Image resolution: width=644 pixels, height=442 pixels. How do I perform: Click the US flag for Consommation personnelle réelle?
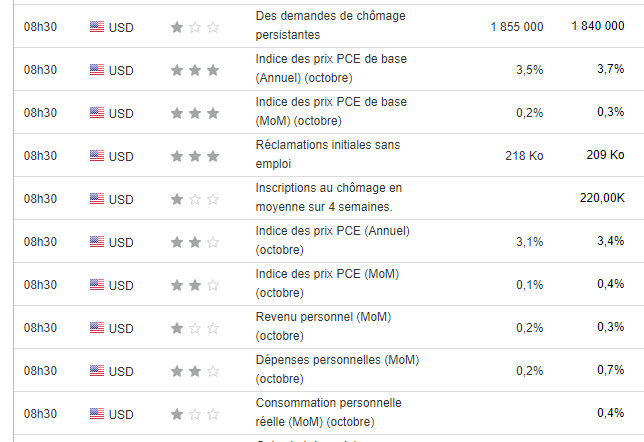(x=97, y=414)
